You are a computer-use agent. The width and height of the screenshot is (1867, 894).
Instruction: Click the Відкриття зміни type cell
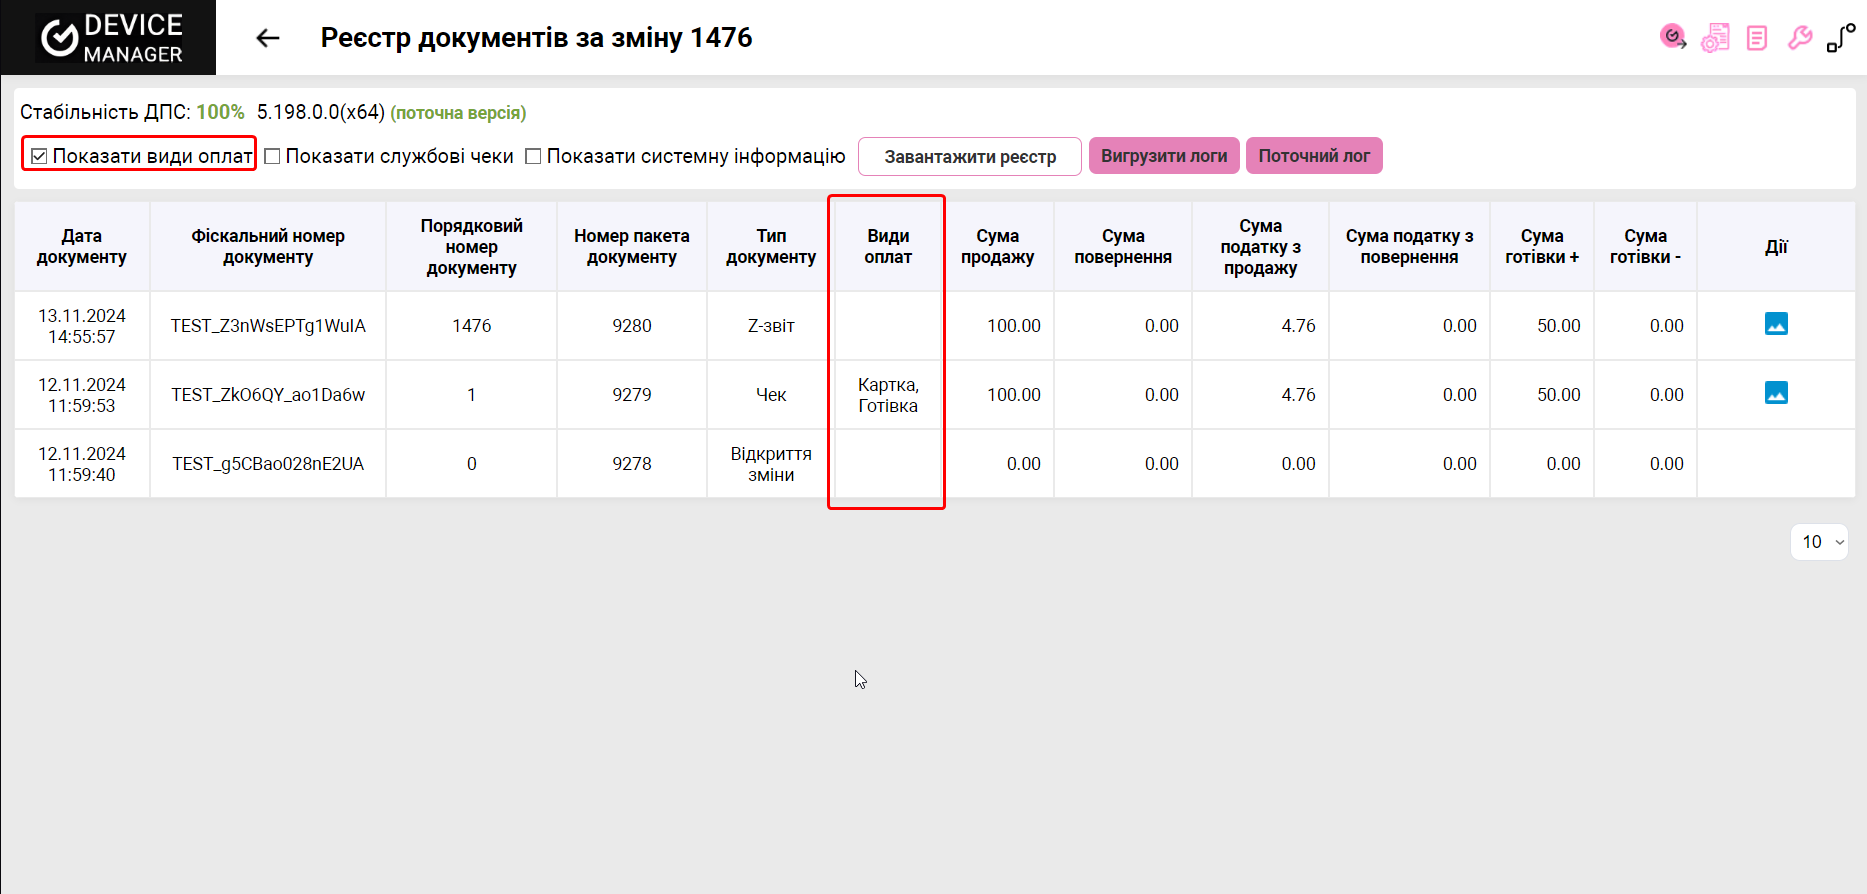771,464
